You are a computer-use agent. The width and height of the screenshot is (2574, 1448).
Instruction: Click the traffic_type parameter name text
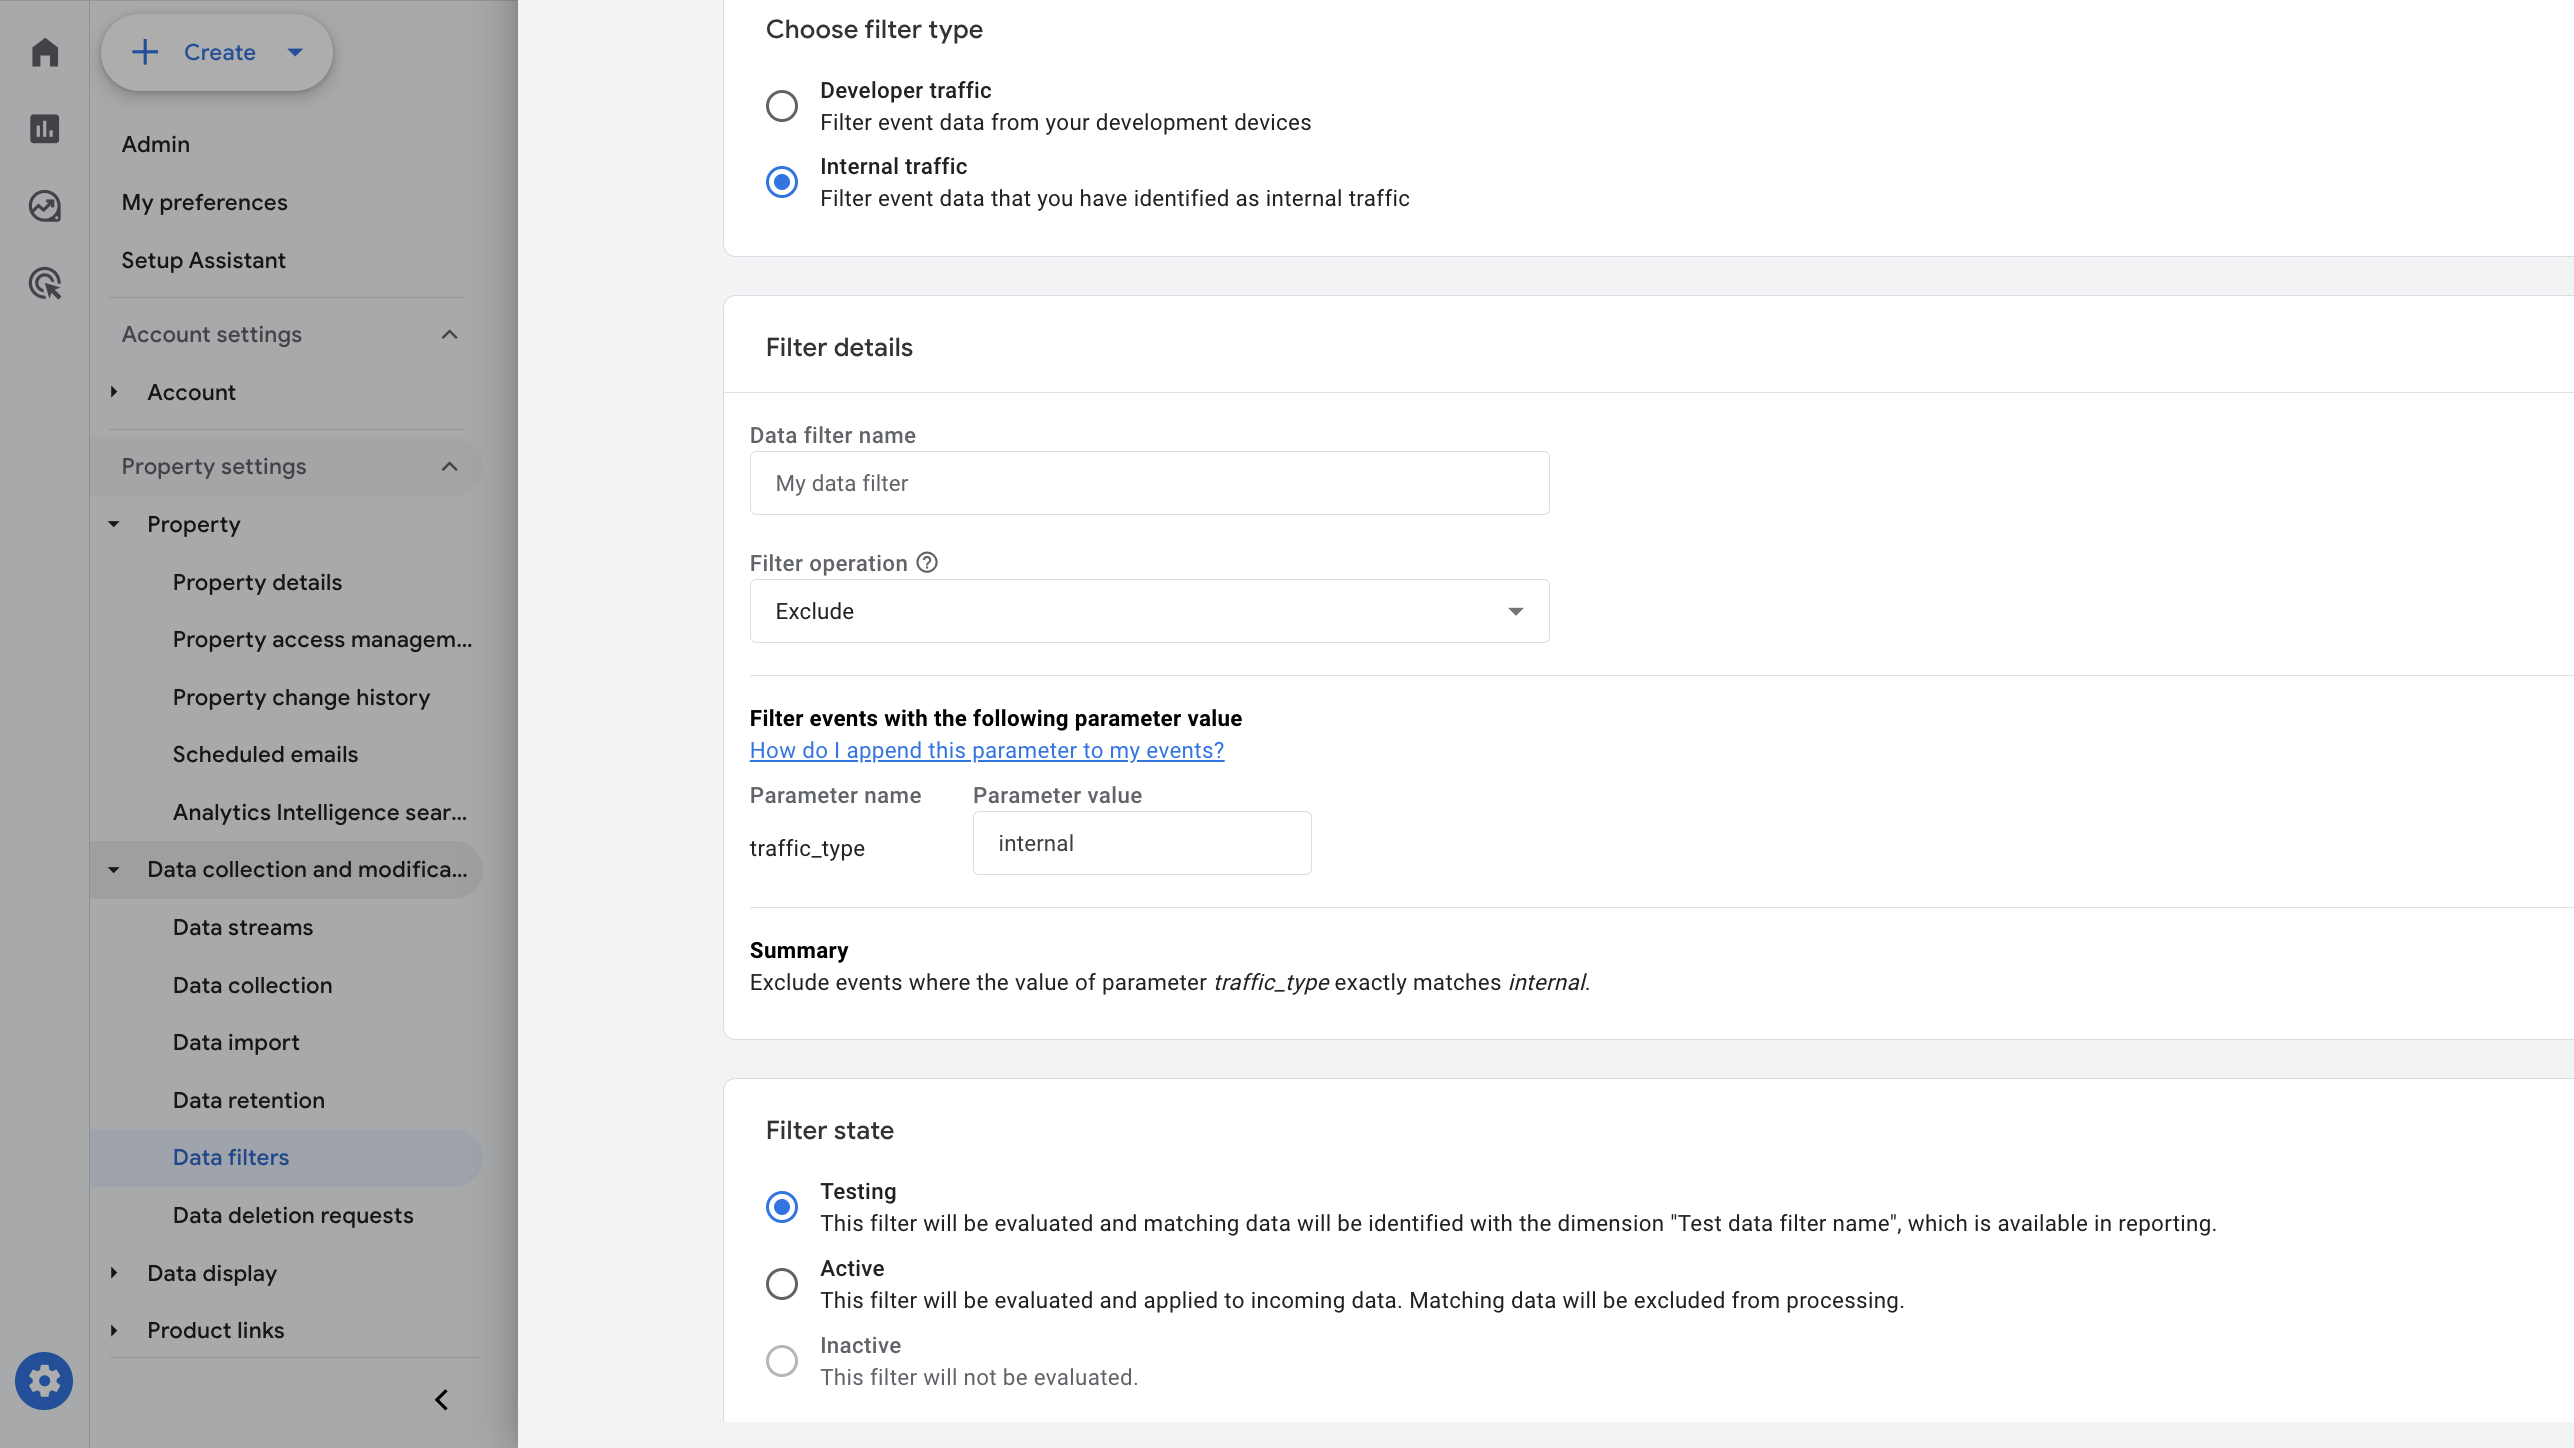(807, 848)
